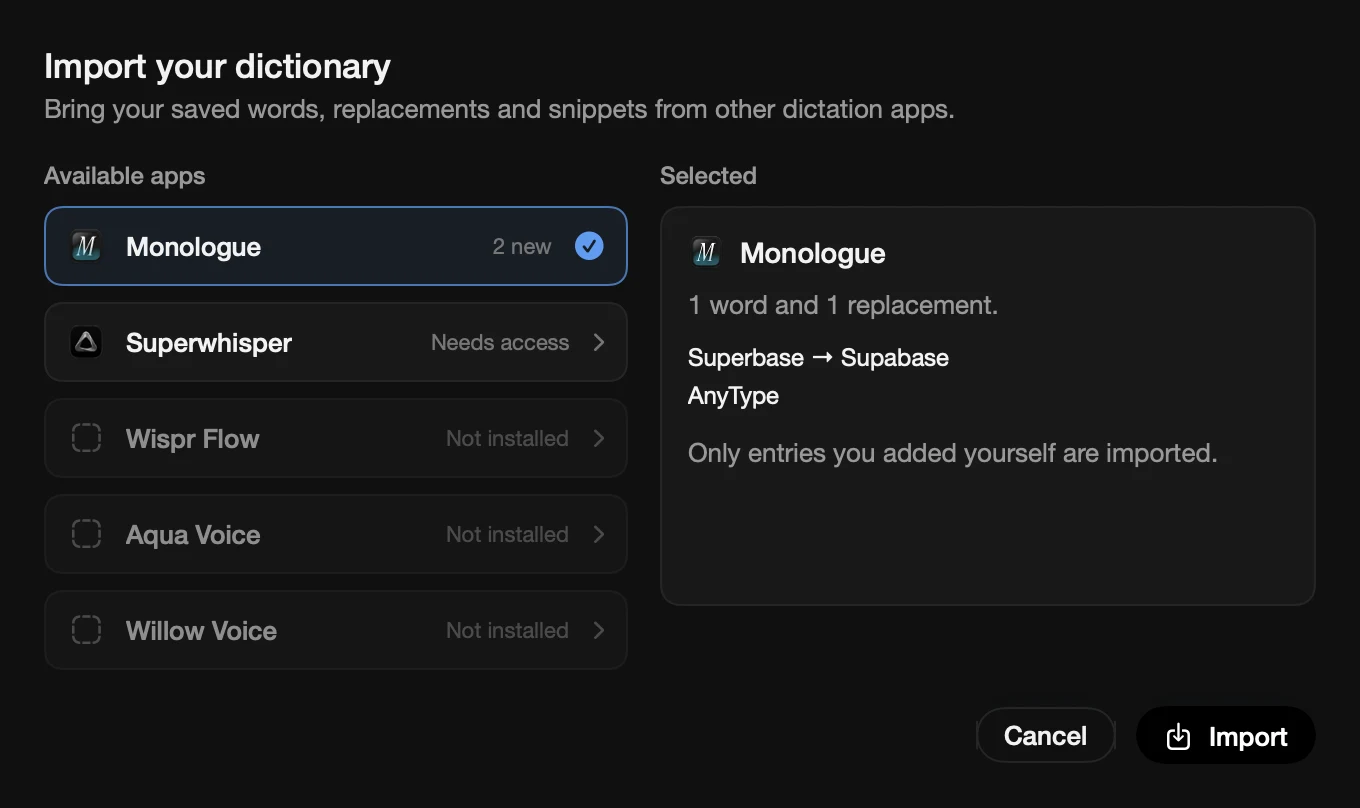Viewport: 1360px width, 808px height.
Task: Click the Superwhisper triangle app icon
Action: pos(86,342)
